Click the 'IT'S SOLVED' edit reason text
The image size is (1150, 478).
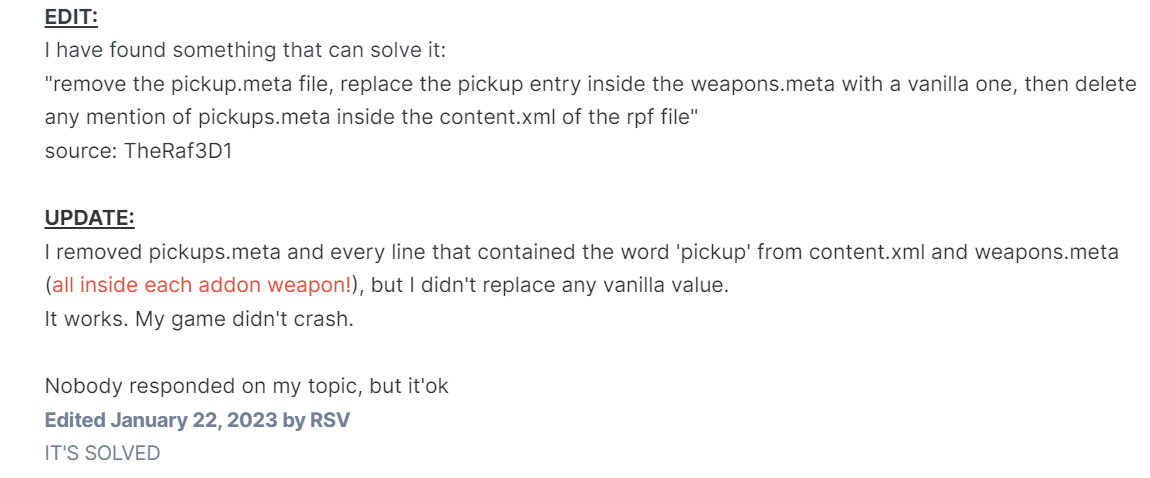(102, 453)
